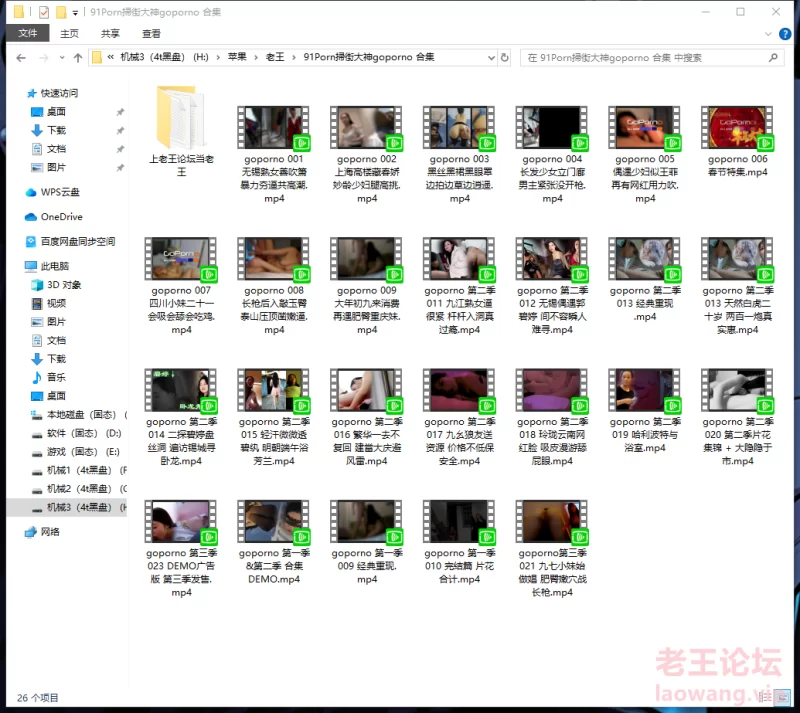Click the forward navigation arrow
The height and width of the screenshot is (713, 800).
44,58
